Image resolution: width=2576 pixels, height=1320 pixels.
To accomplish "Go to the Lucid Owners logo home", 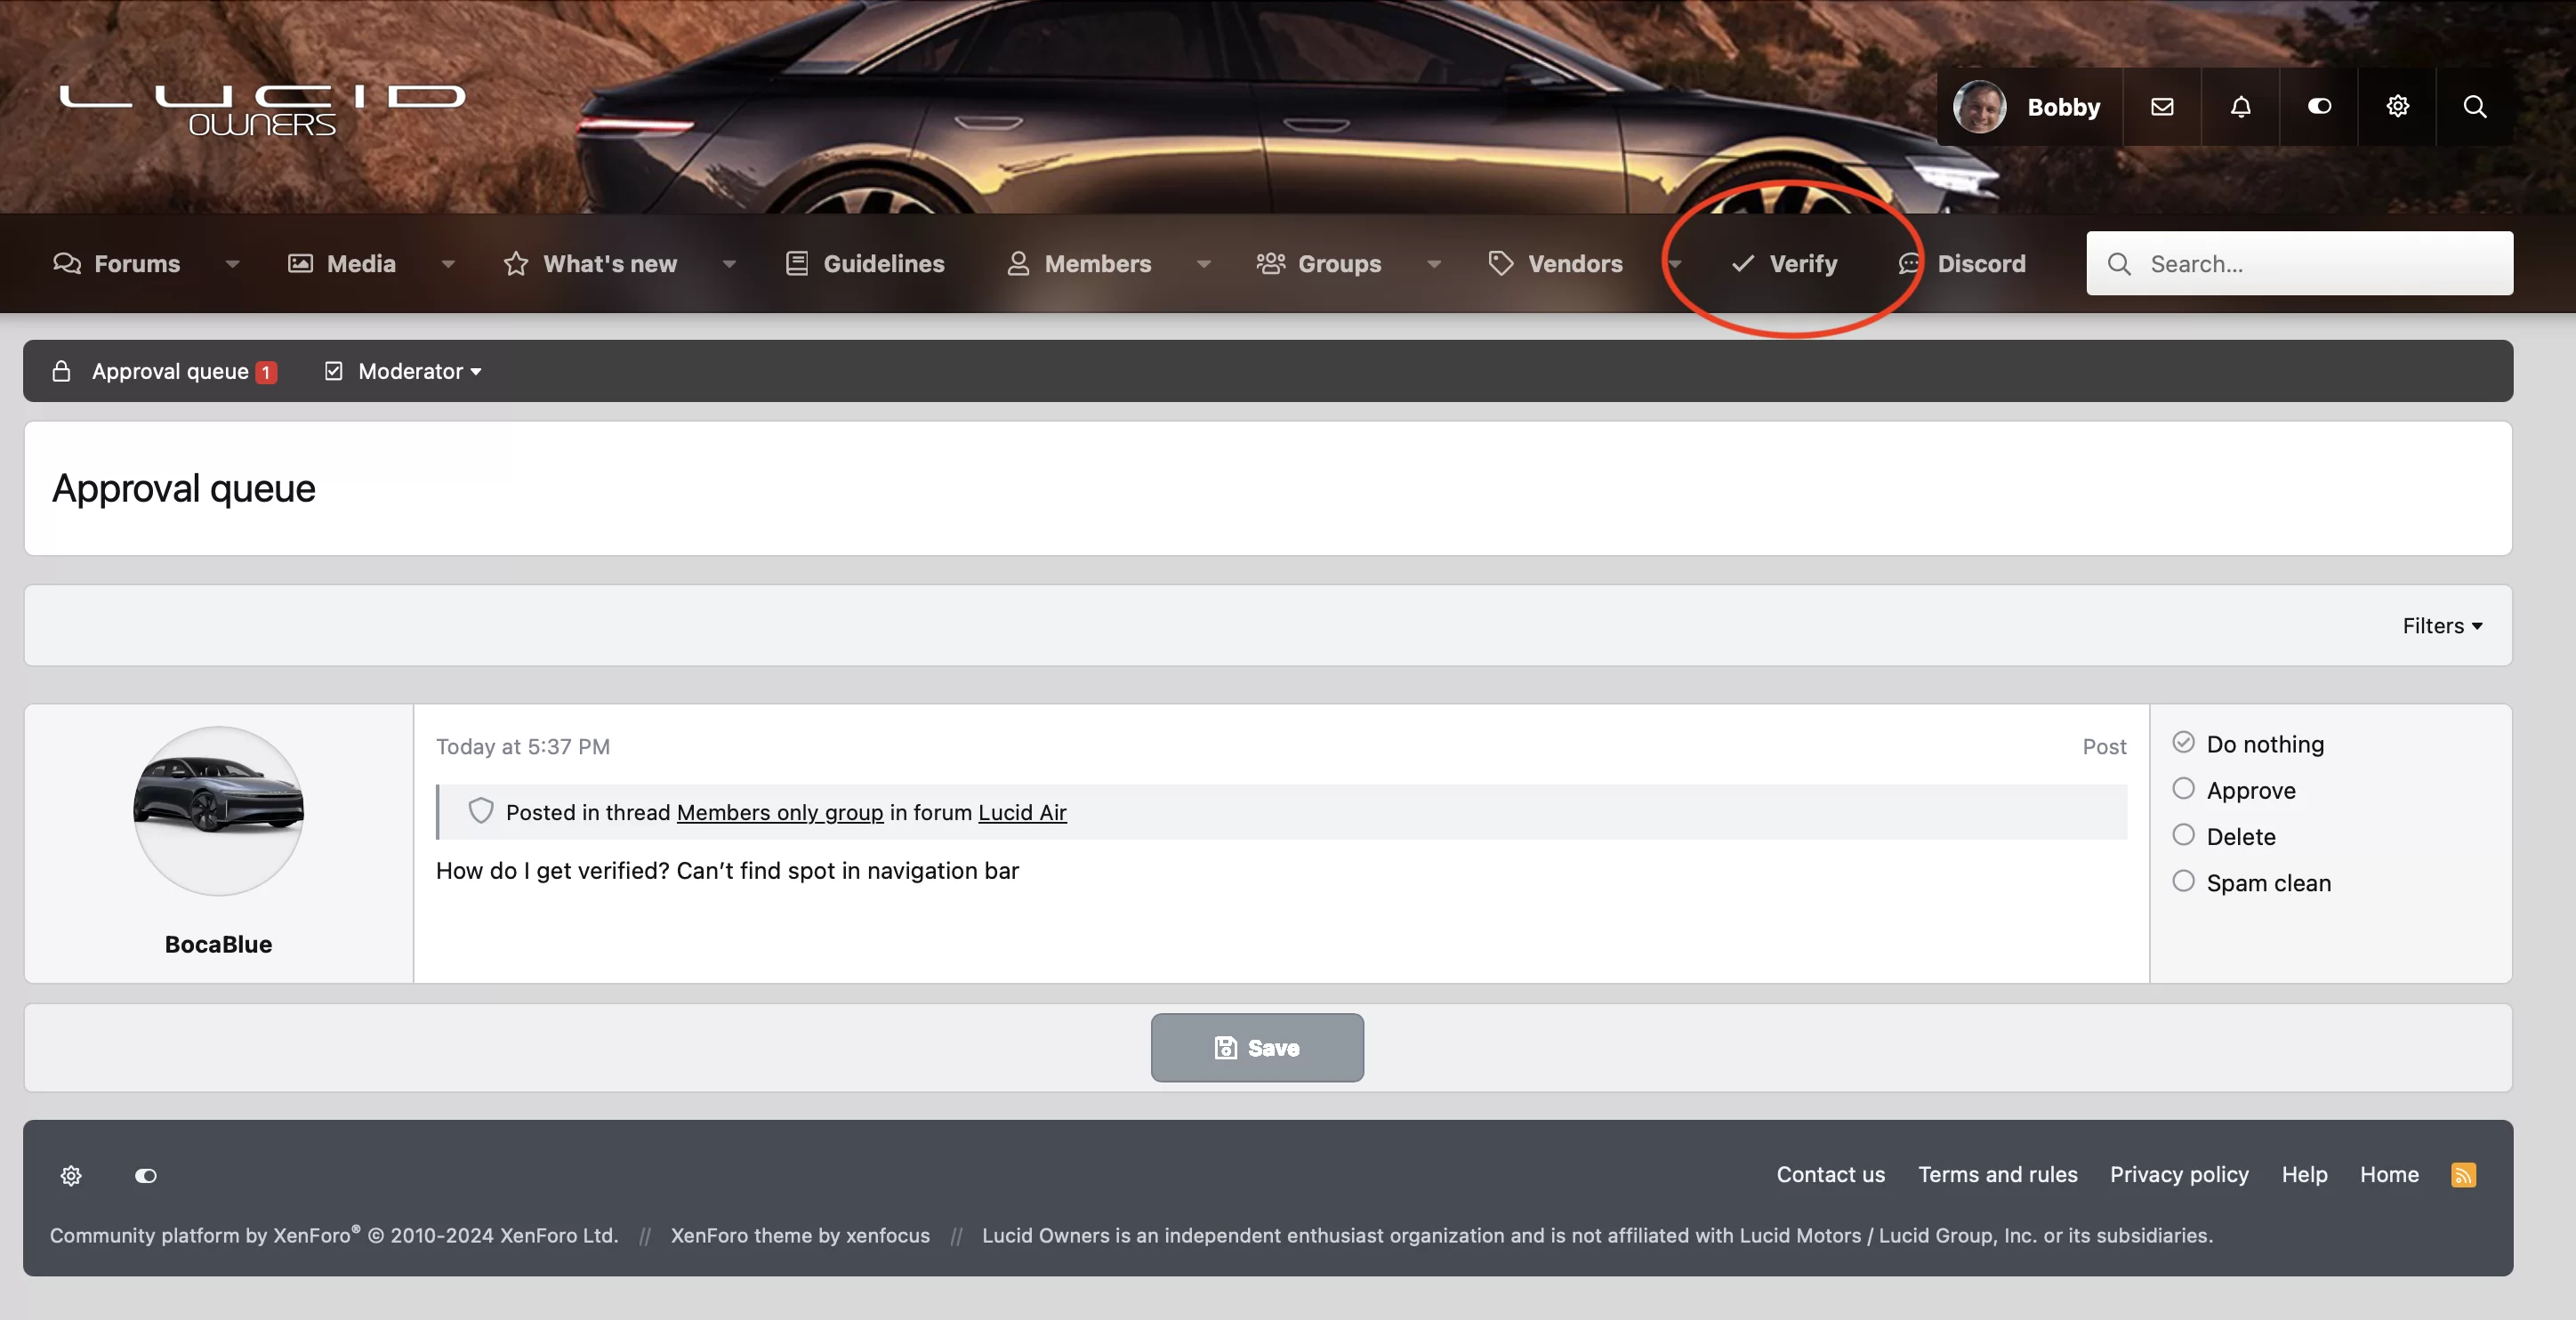I will click(263, 110).
